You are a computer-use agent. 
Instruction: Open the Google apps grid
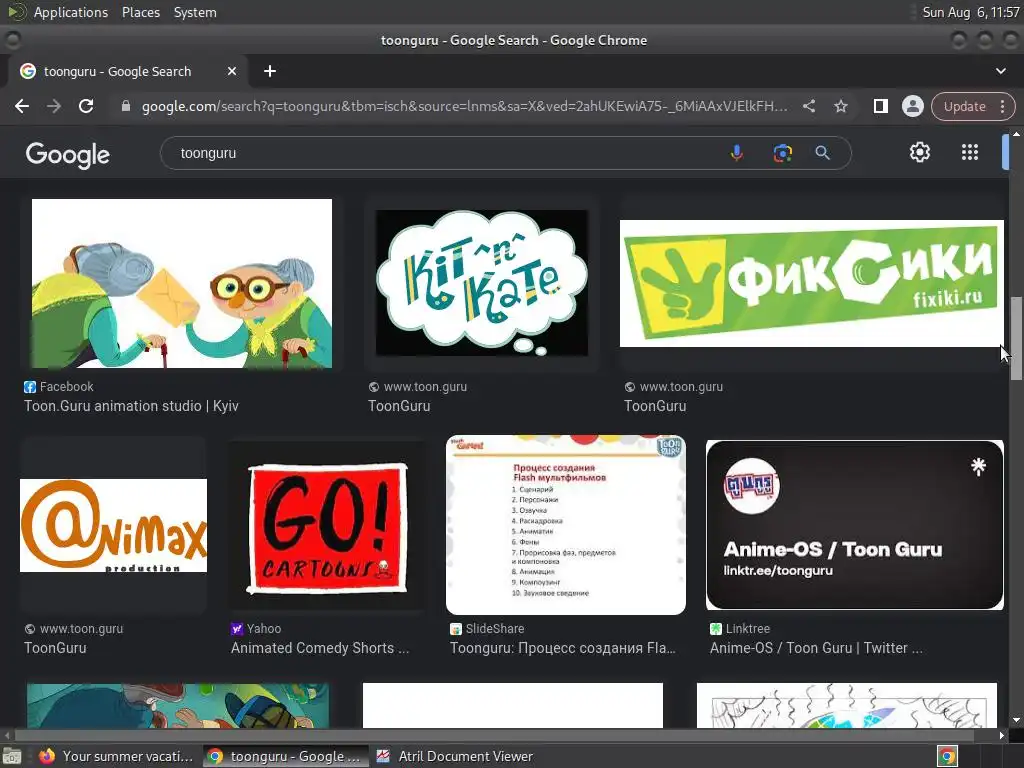tap(970, 152)
